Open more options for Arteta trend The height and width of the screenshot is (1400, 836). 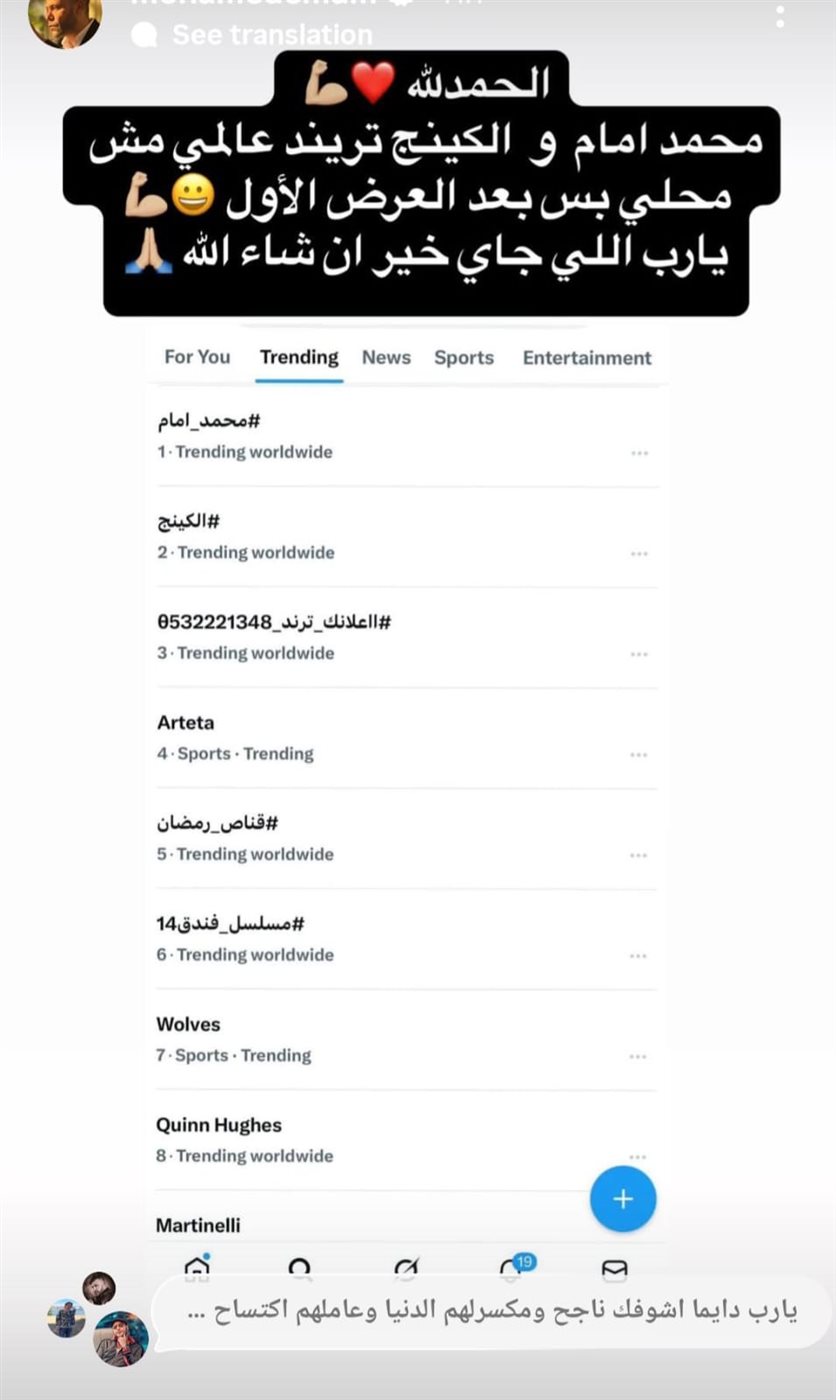639,755
